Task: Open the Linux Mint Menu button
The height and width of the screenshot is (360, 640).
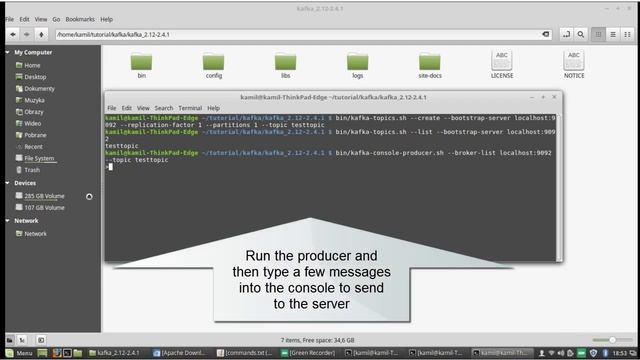Action: tap(19, 353)
